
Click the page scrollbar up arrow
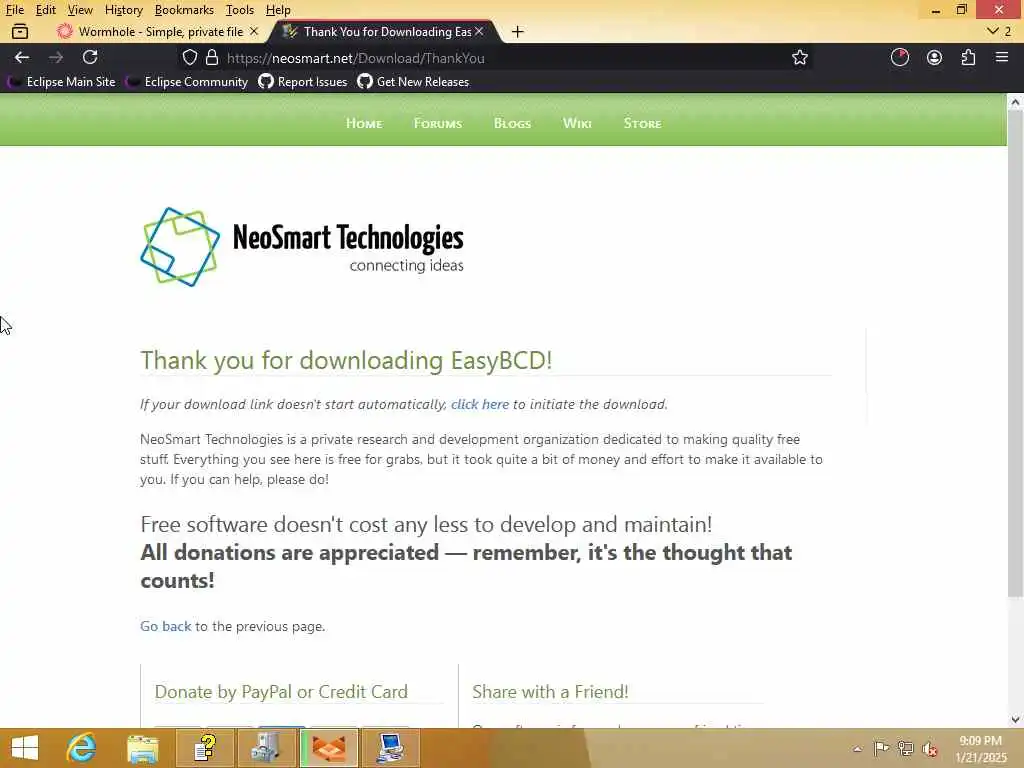coord(1015,101)
